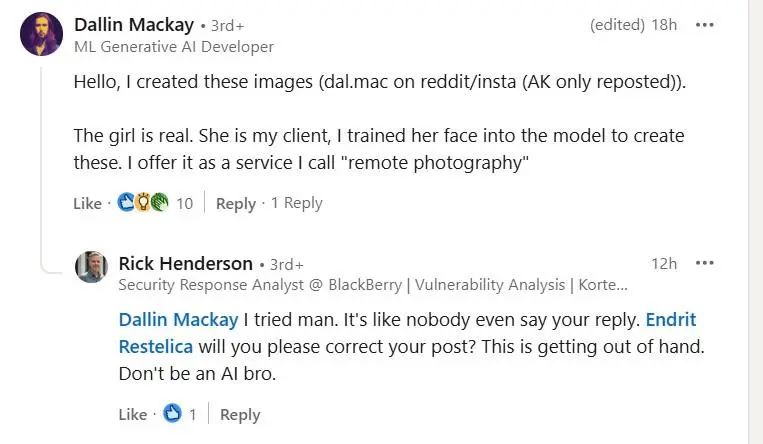Click the thumbs-up reaction icon on Rick's reply

click(x=172, y=413)
